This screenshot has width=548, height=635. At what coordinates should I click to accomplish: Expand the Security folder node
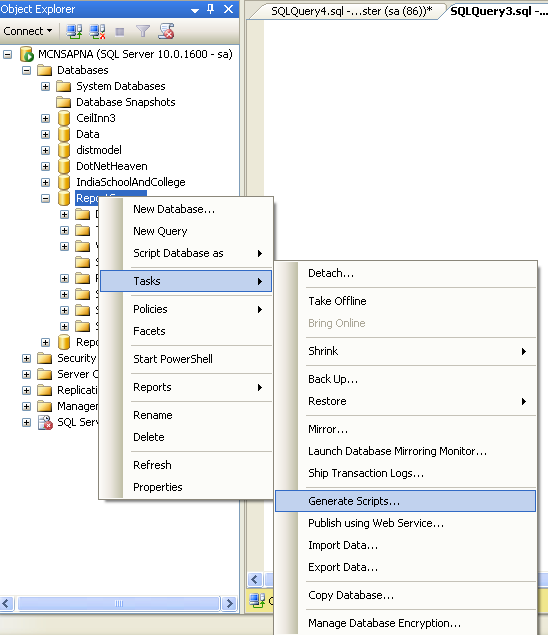pos(26,358)
